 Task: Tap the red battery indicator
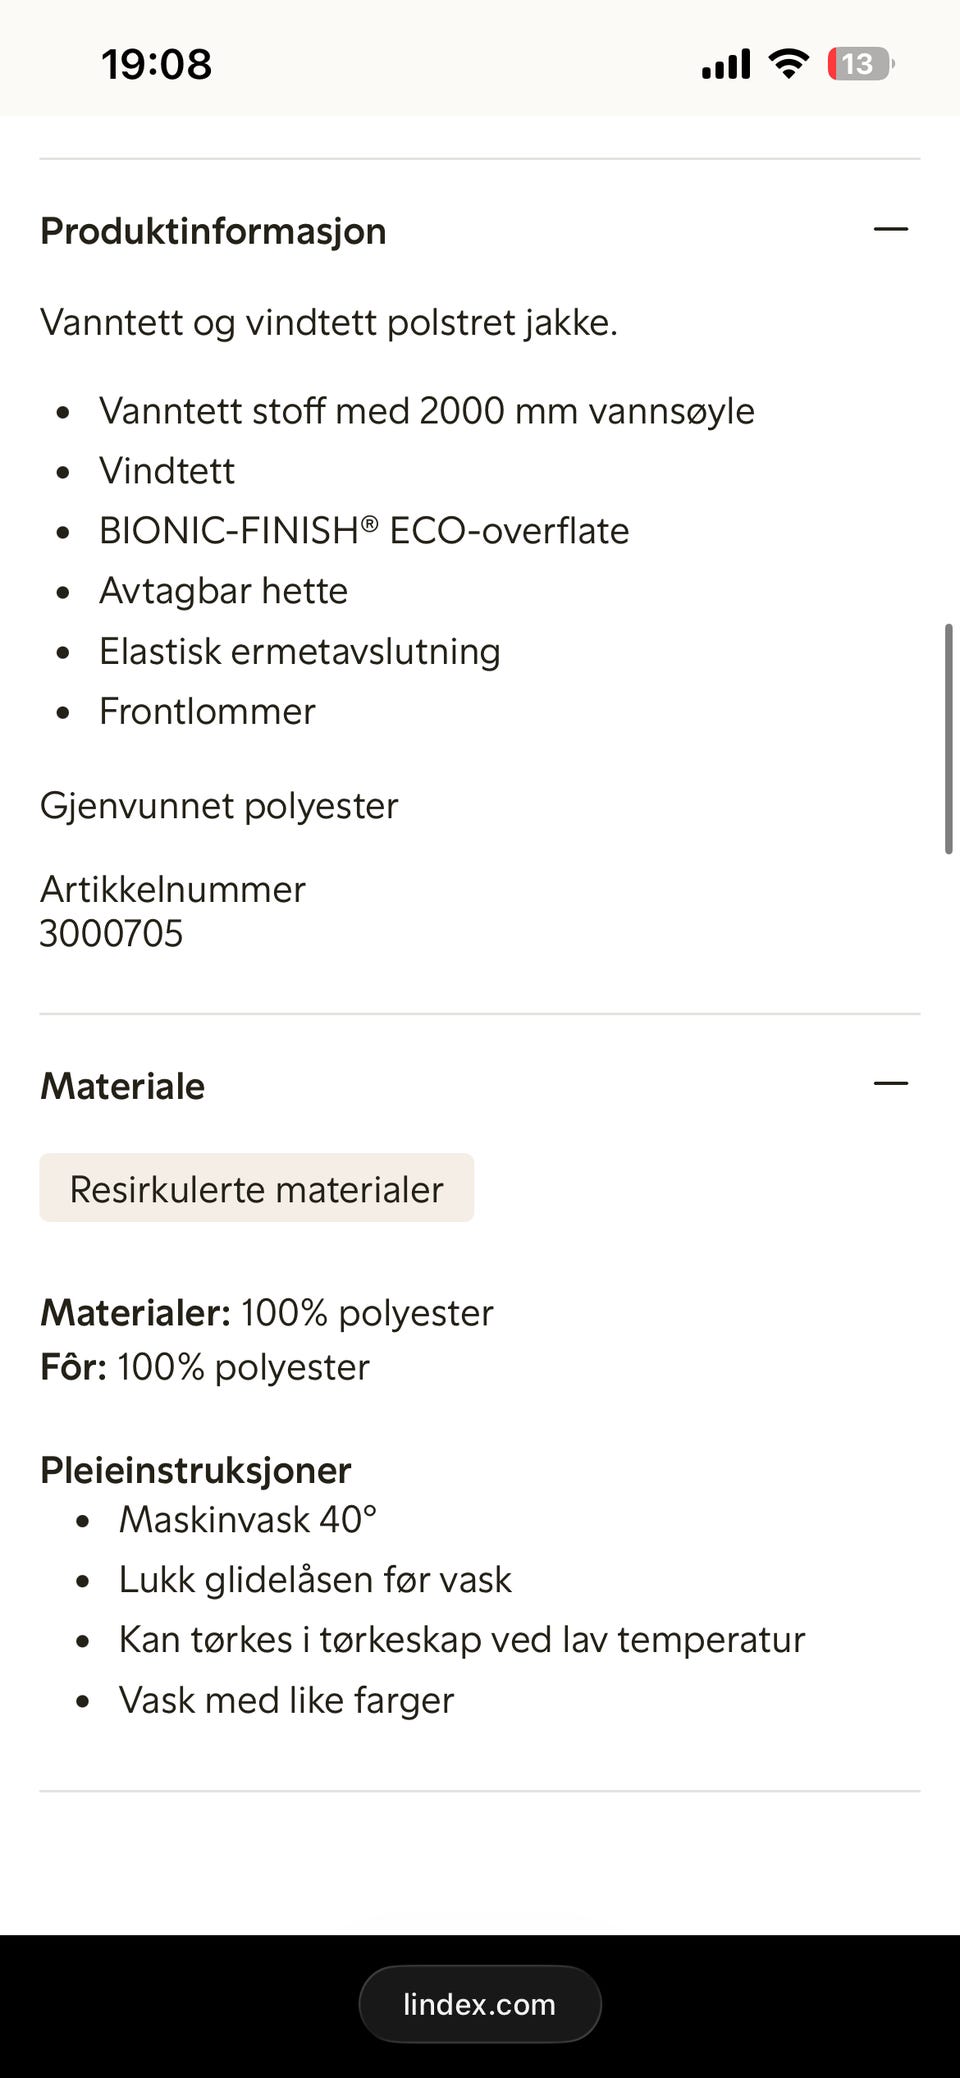(x=858, y=62)
